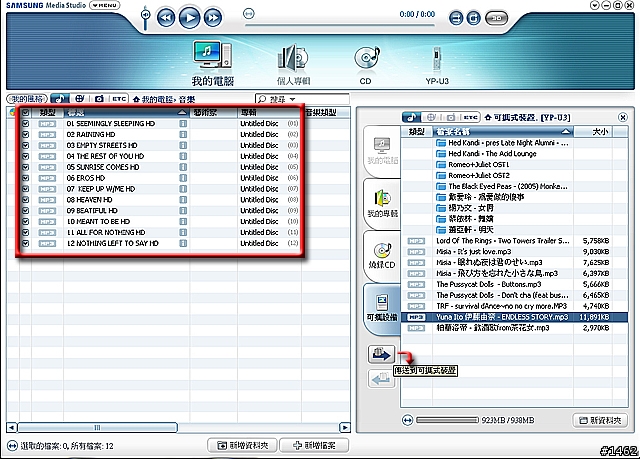Select Lord Of The Rings Two Towers Trailer file
The image size is (640, 459).
[x=514, y=241]
